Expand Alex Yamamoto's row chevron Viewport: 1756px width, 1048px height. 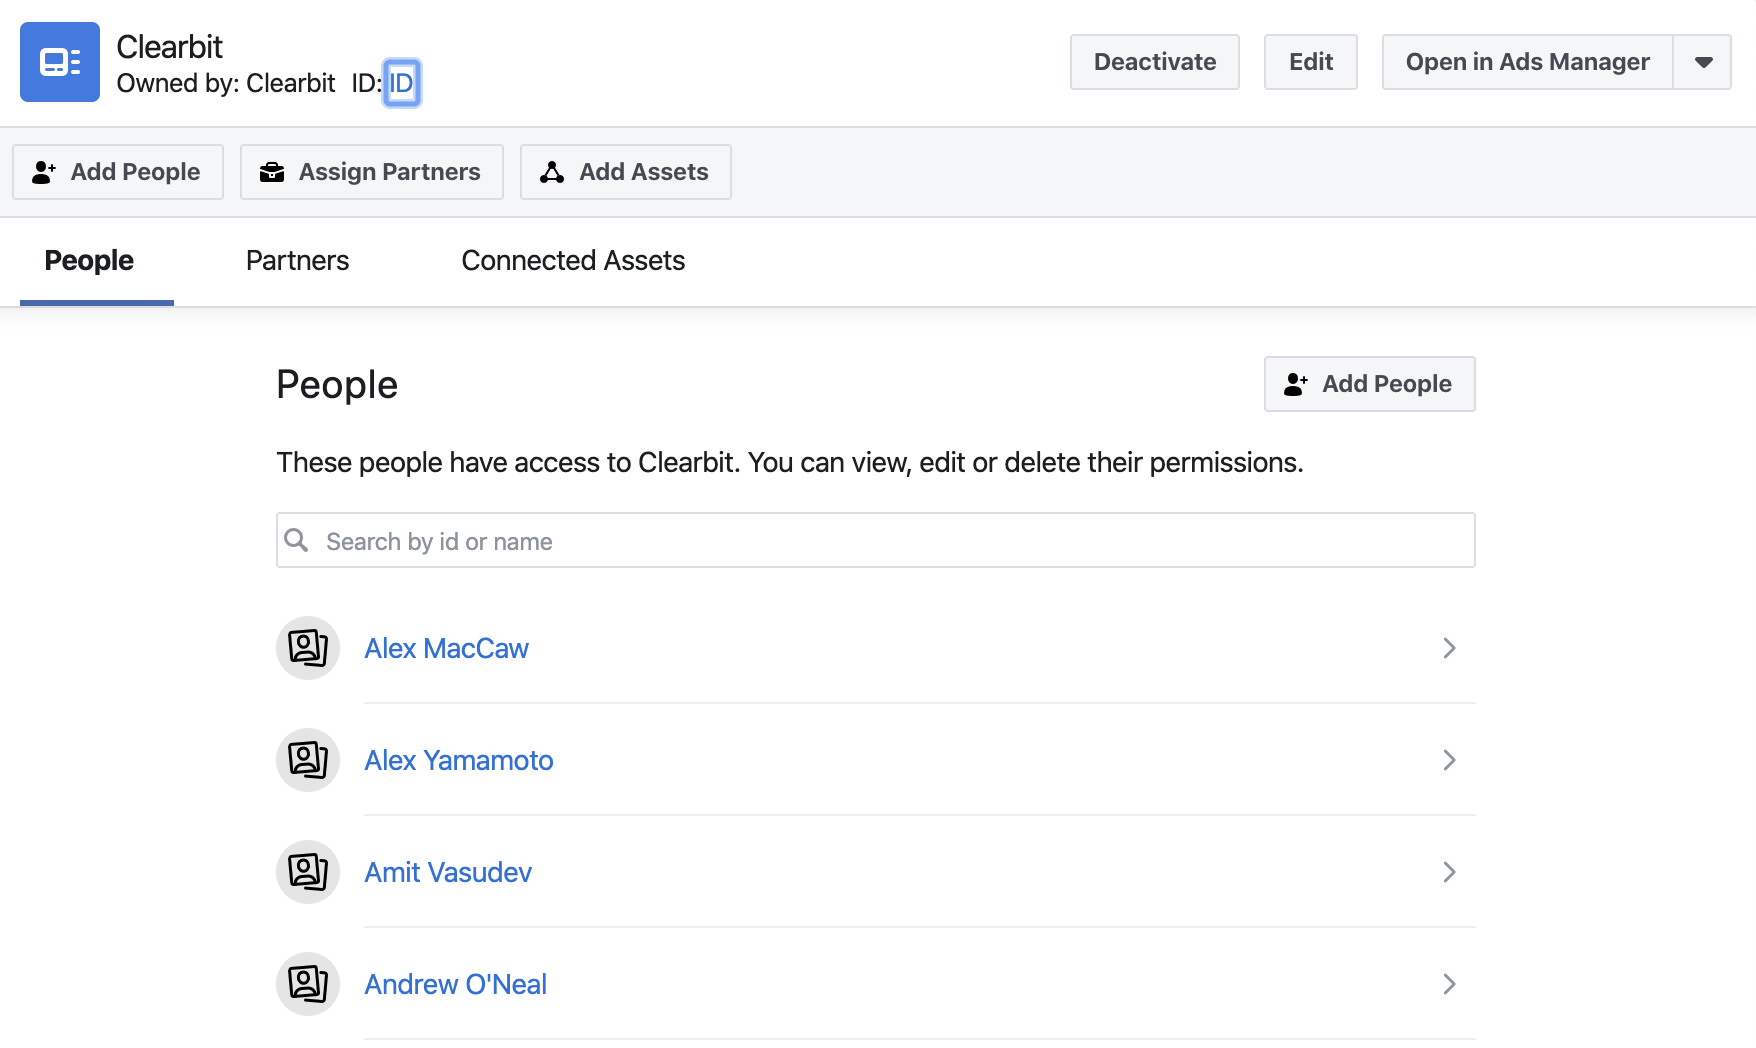(1449, 760)
